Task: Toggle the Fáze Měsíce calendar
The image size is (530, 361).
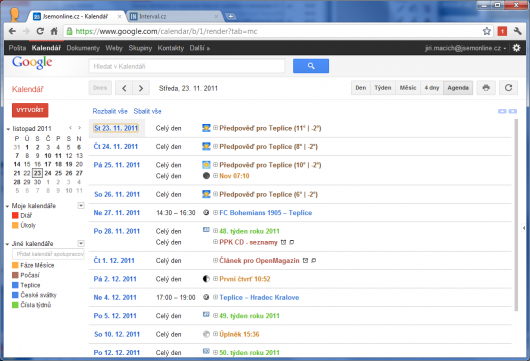Action: [15, 265]
